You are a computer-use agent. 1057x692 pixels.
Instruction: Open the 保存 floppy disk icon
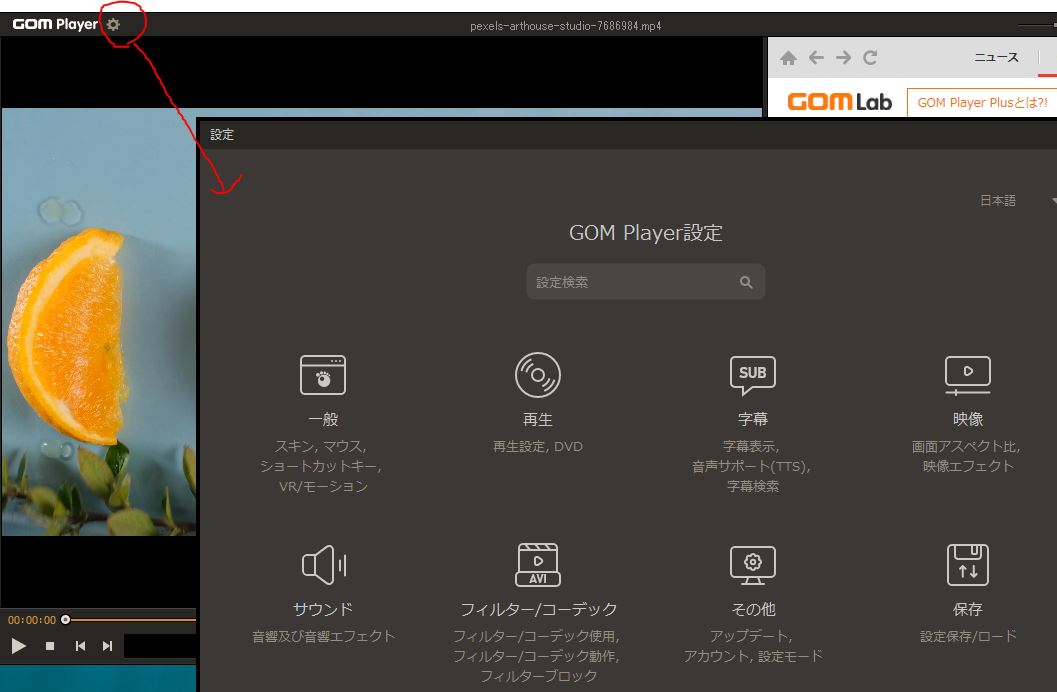pos(967,565)
